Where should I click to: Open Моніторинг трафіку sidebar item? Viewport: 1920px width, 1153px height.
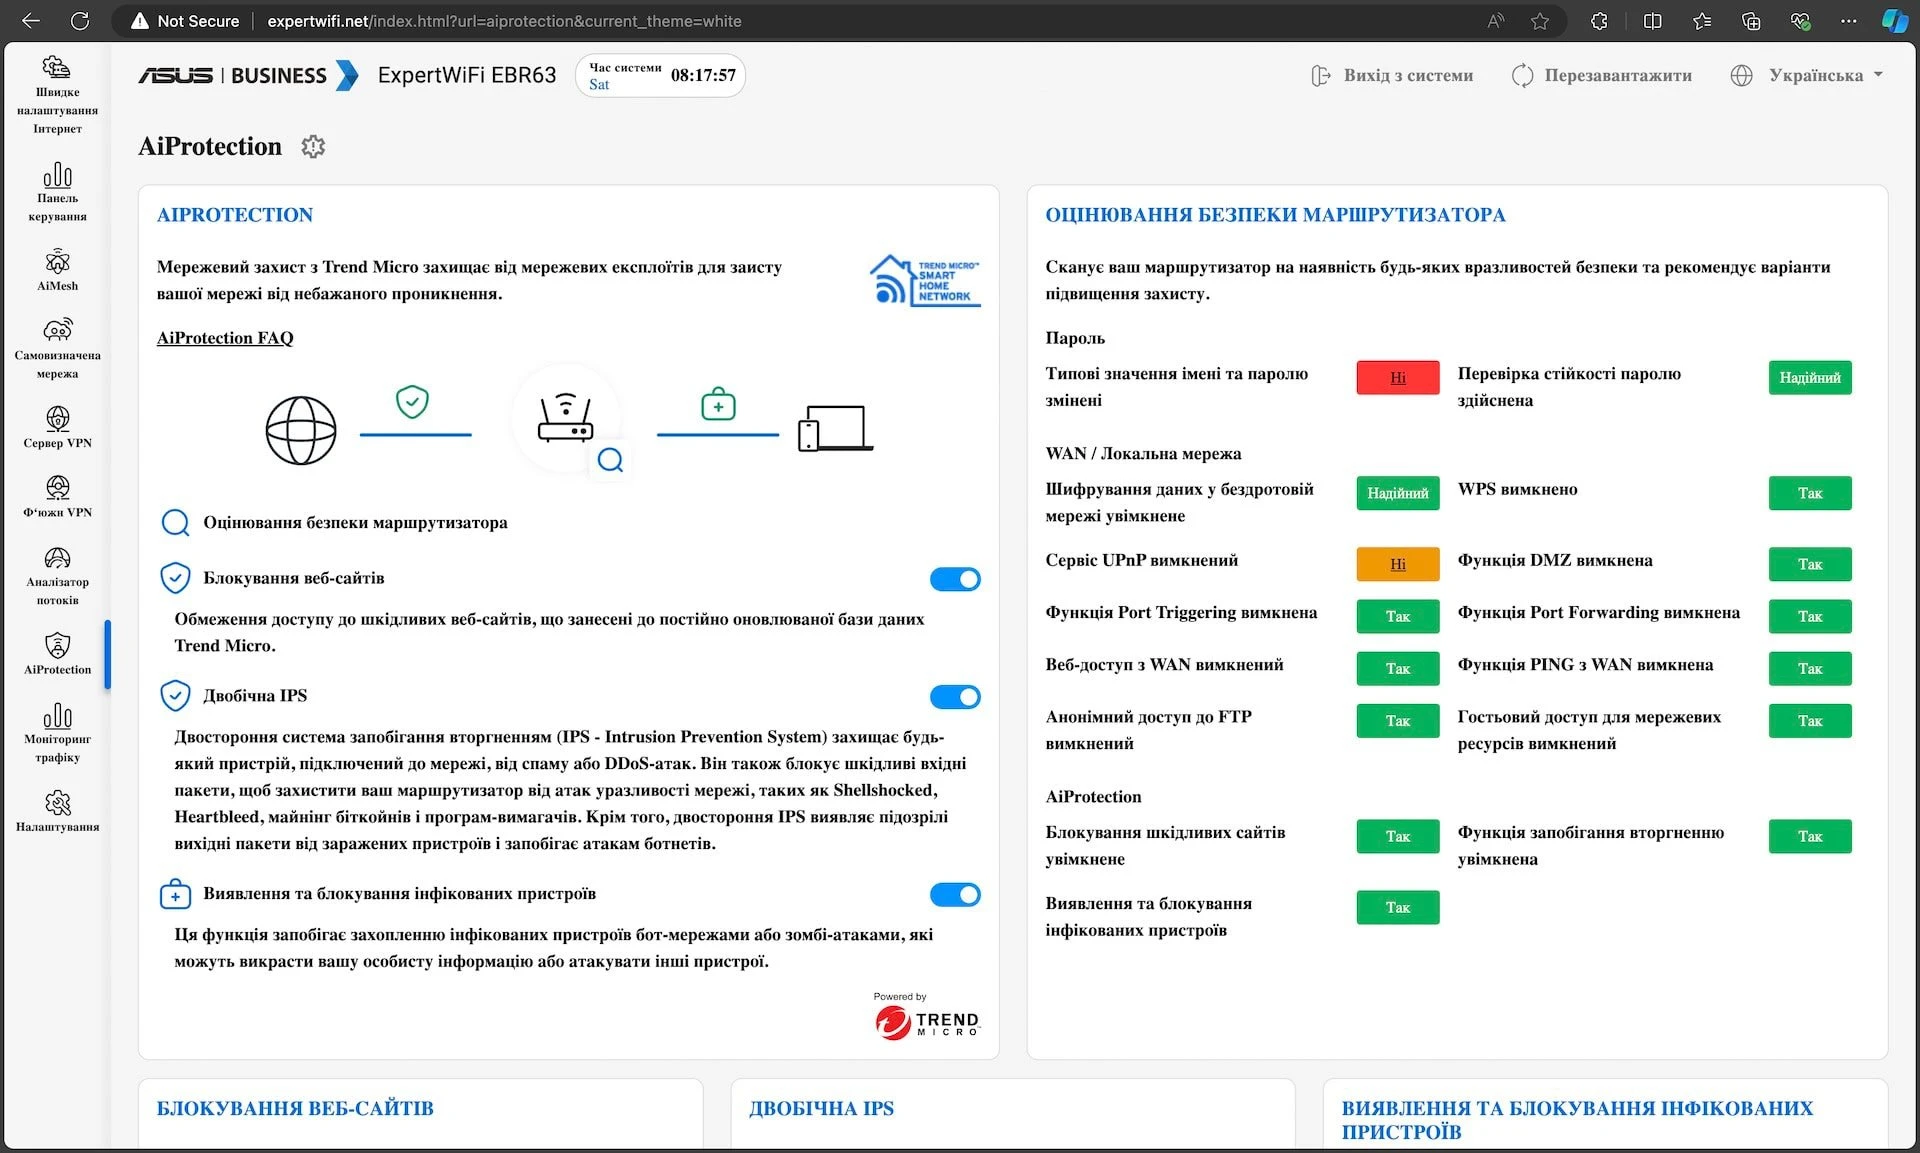(x=57, y=733)
